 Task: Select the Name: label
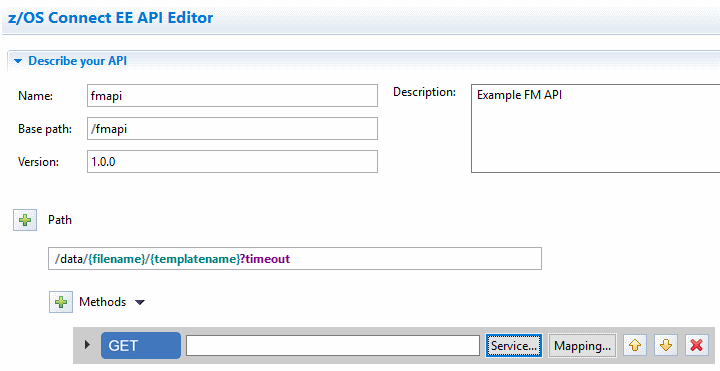(x=35, y=96)
